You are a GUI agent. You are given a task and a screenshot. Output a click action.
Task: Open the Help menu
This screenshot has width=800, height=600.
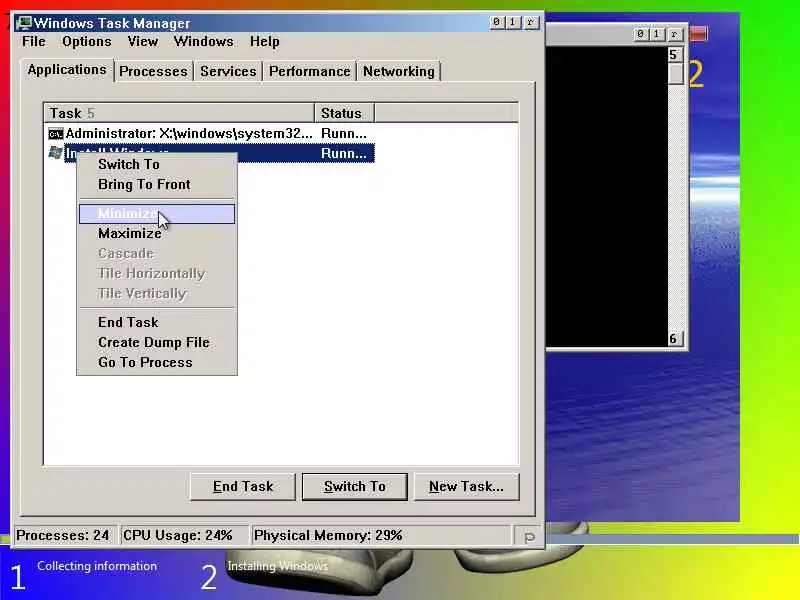(264, 41)
